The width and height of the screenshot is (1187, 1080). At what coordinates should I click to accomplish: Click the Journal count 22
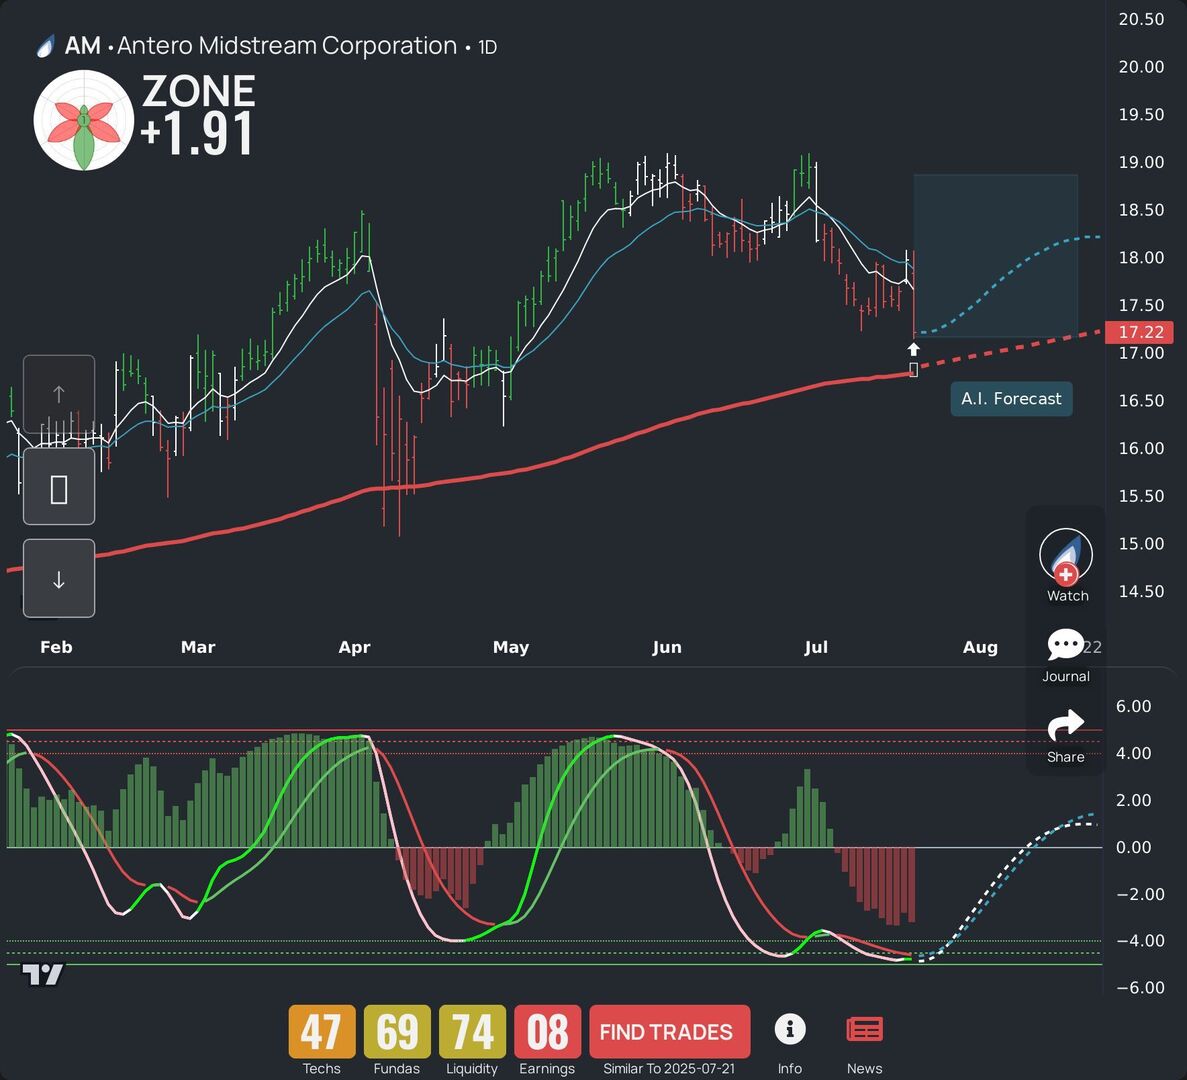pyautogui.click(x=1092, y=647)
